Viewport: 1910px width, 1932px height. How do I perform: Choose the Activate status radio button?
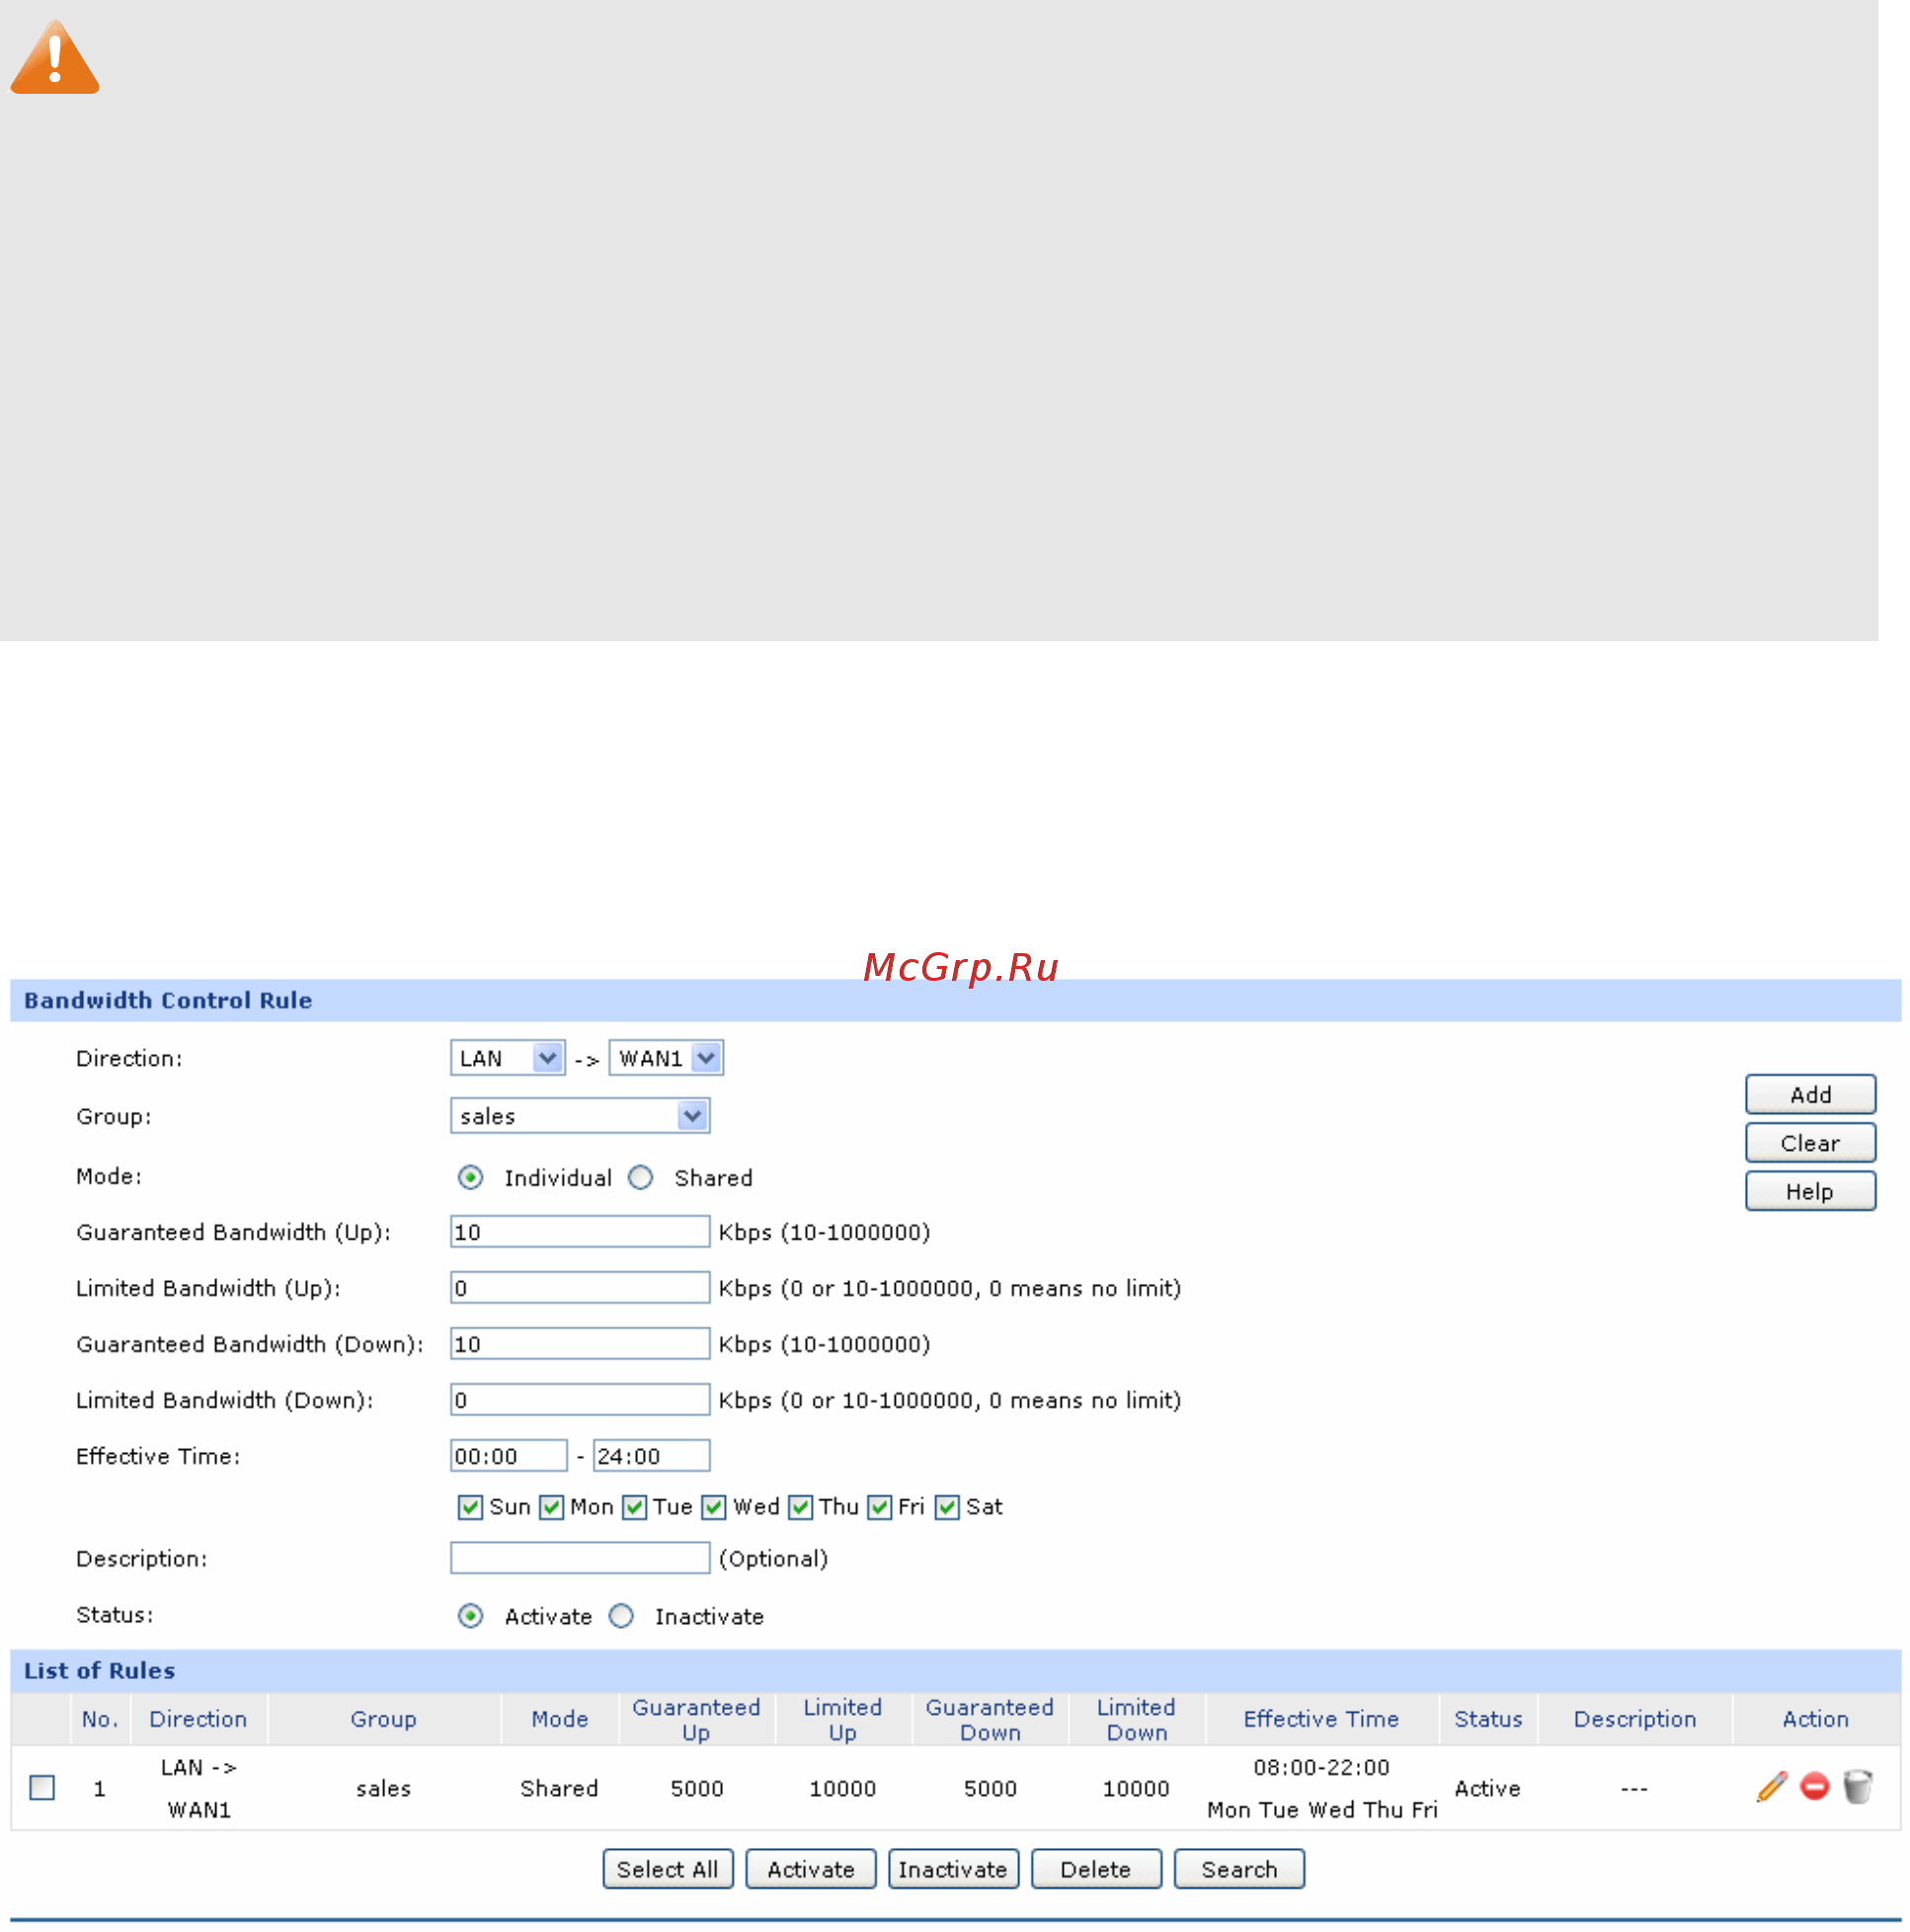470,1617
